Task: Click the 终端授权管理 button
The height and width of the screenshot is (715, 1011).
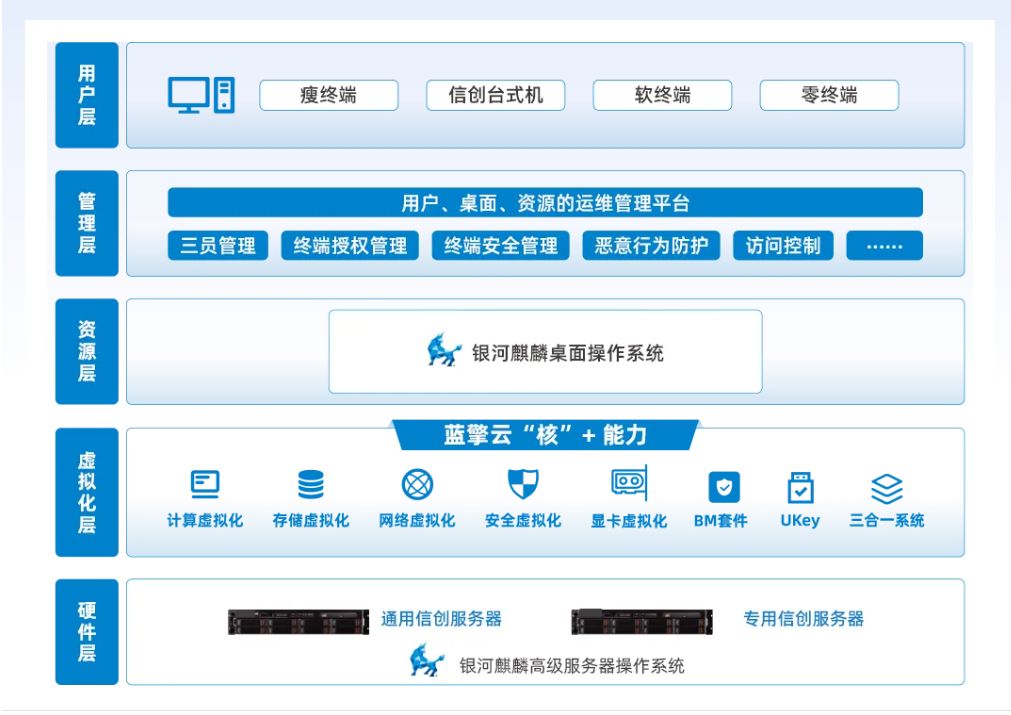Action: tap(350, 246)
